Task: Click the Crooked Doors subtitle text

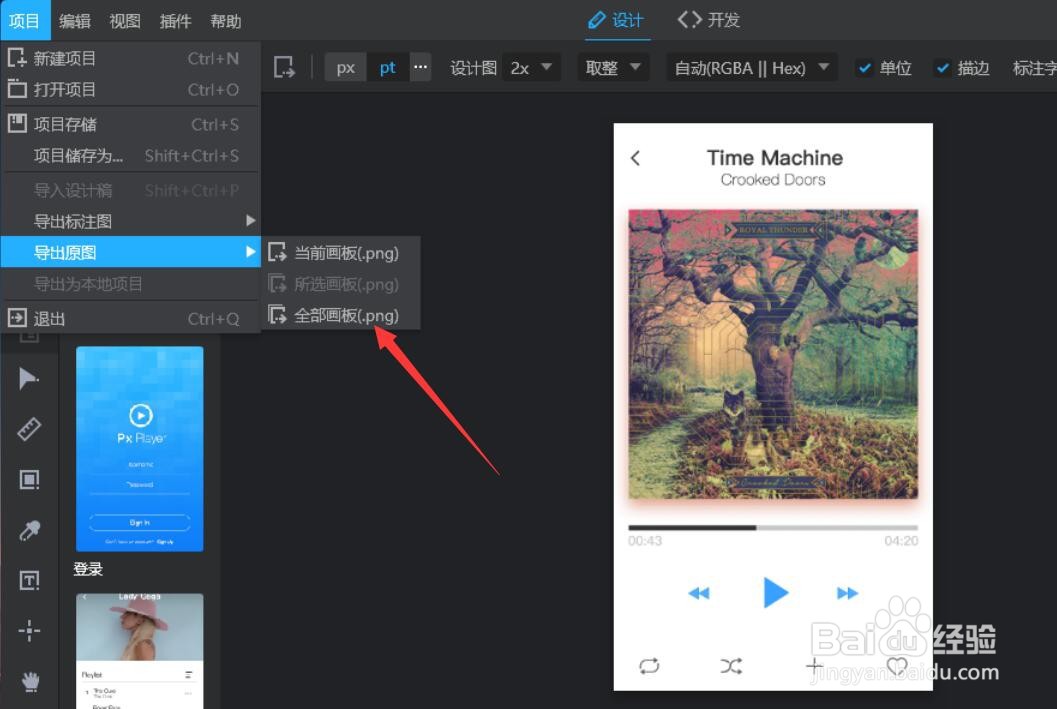Action: [773, 180]
